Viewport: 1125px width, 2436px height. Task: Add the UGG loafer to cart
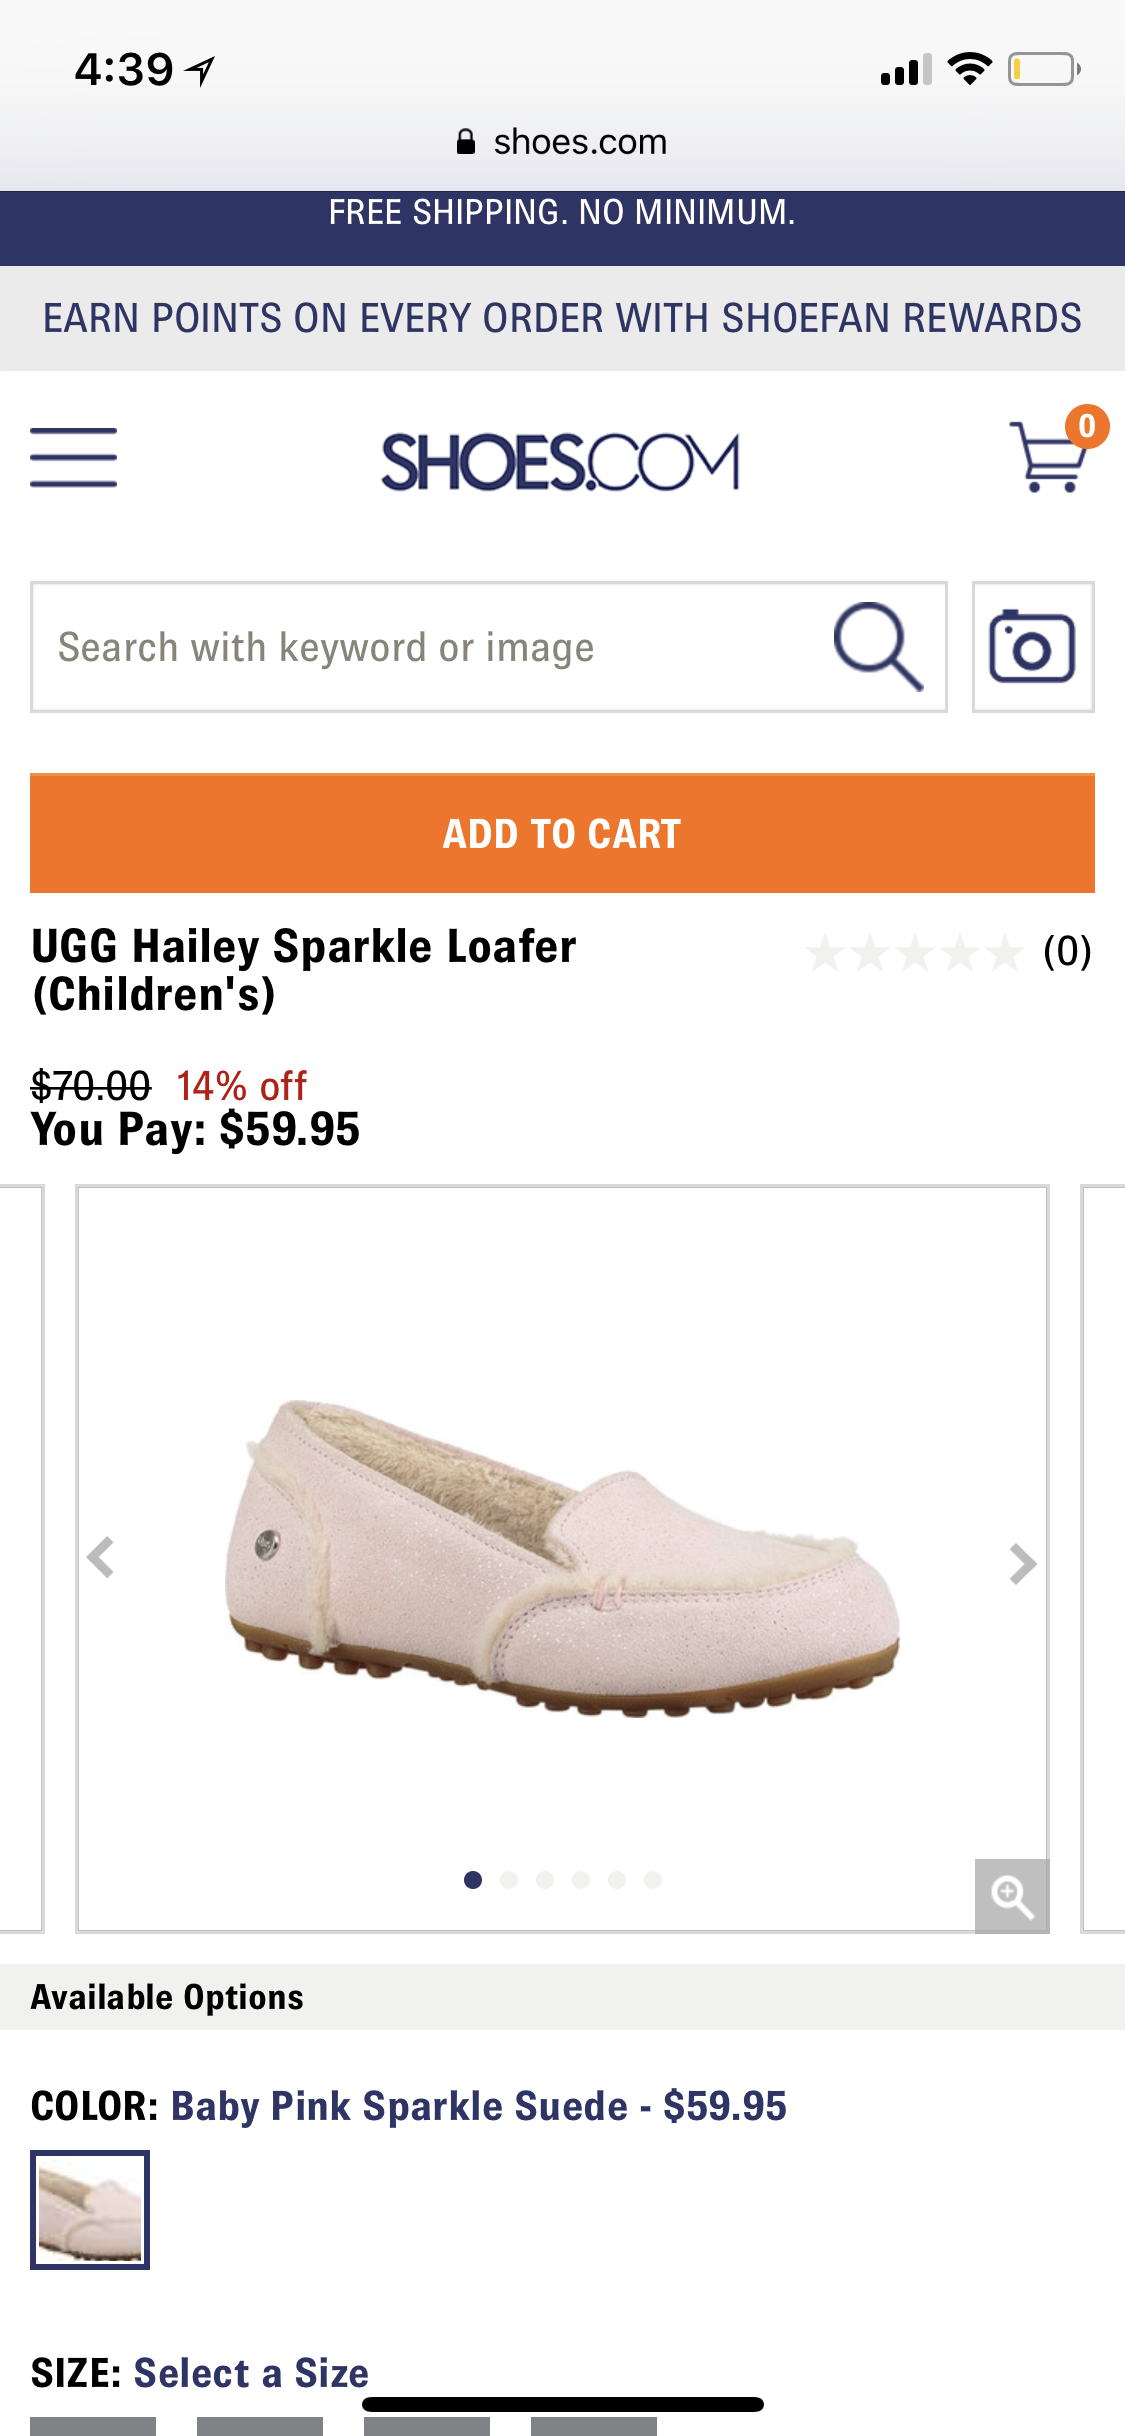(x=562, y=833)
